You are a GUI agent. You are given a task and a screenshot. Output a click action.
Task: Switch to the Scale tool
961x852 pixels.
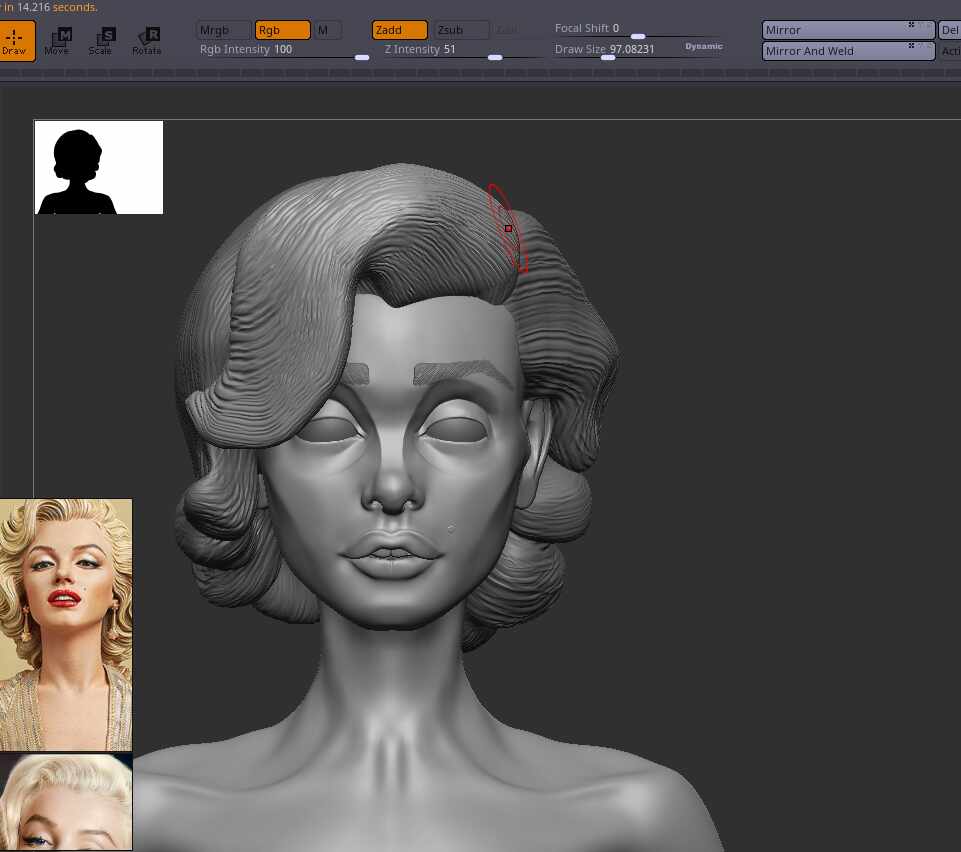pyautogui.click(x=101, y=41)
